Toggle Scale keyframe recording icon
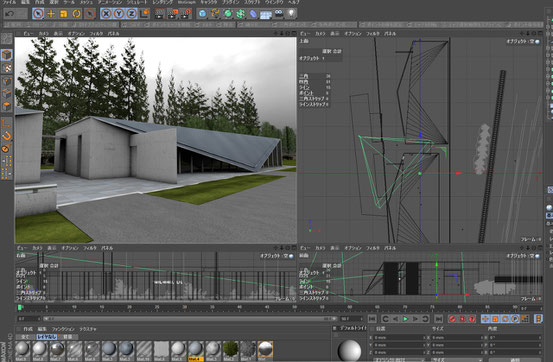The image size is (553, 362). pyautogui.click(x=495, y=319)
